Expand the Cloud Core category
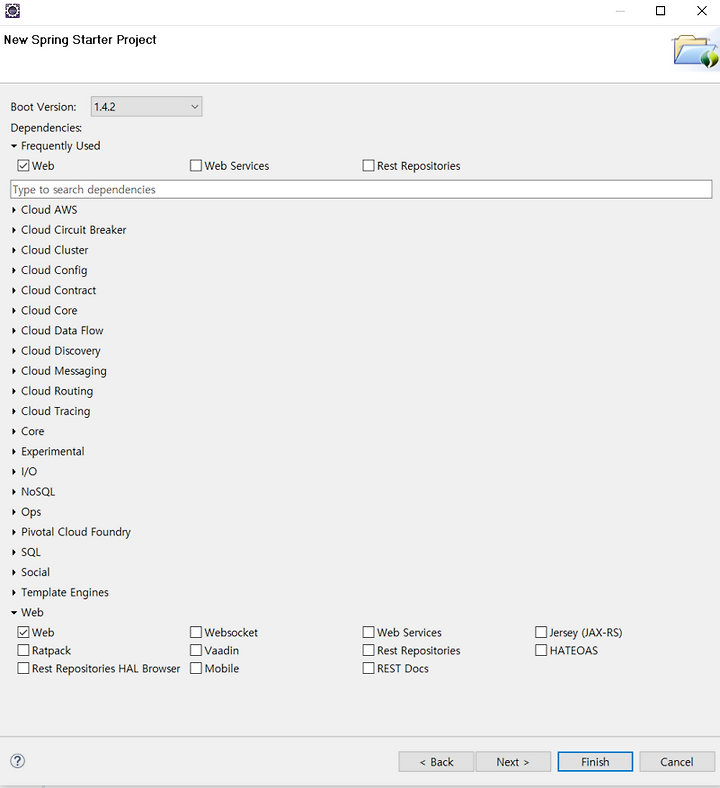Screen dimensions: 720x788 click(x=14, y=310)
